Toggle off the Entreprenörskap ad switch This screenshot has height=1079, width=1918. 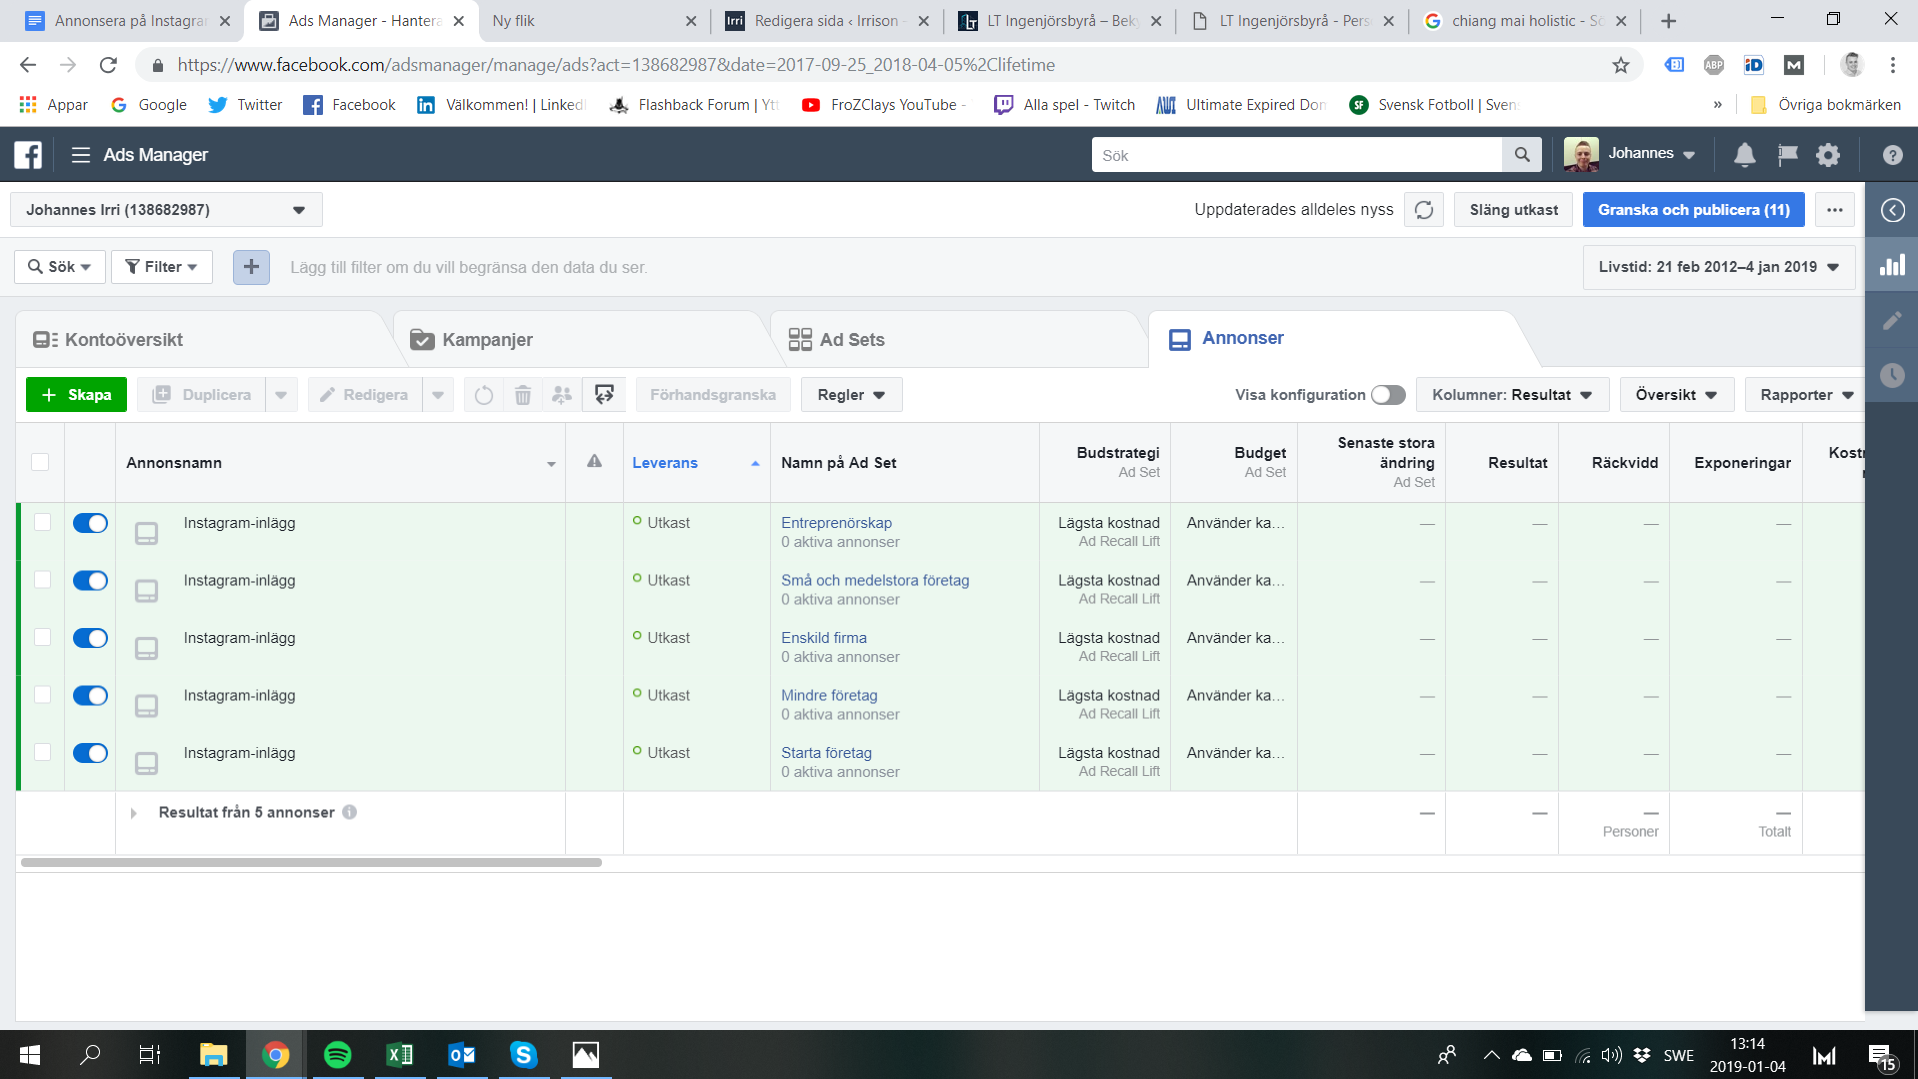pyautogui.click(x=90, y=523)
